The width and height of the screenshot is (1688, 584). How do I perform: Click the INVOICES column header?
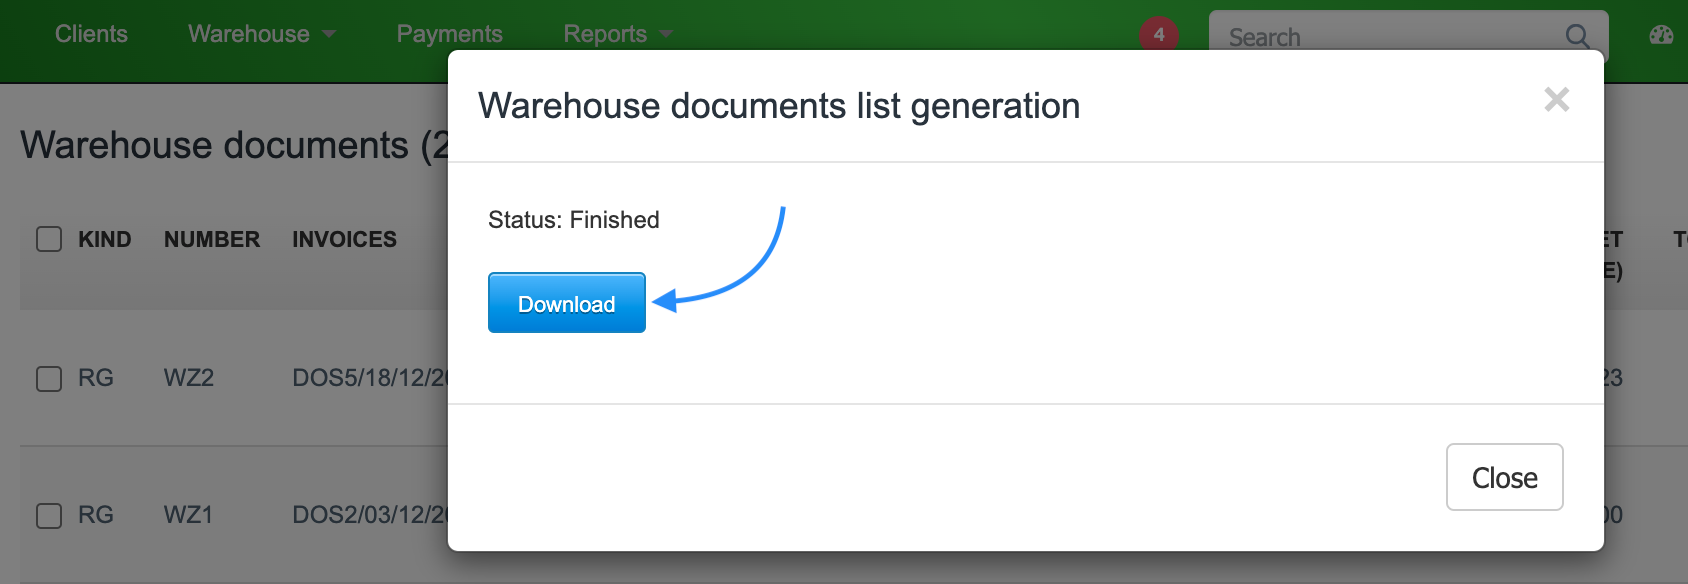pyautogui.click(x=344, y=239)
